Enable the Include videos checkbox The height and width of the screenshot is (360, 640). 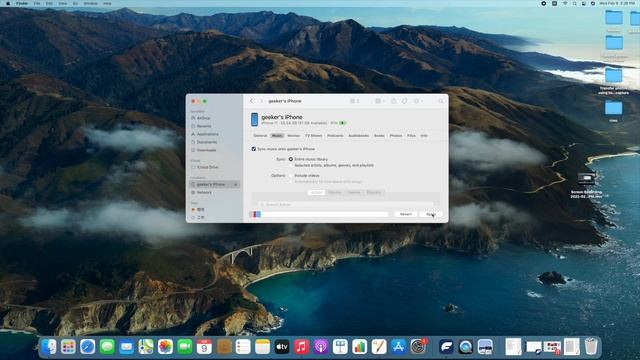coord(291,176)
